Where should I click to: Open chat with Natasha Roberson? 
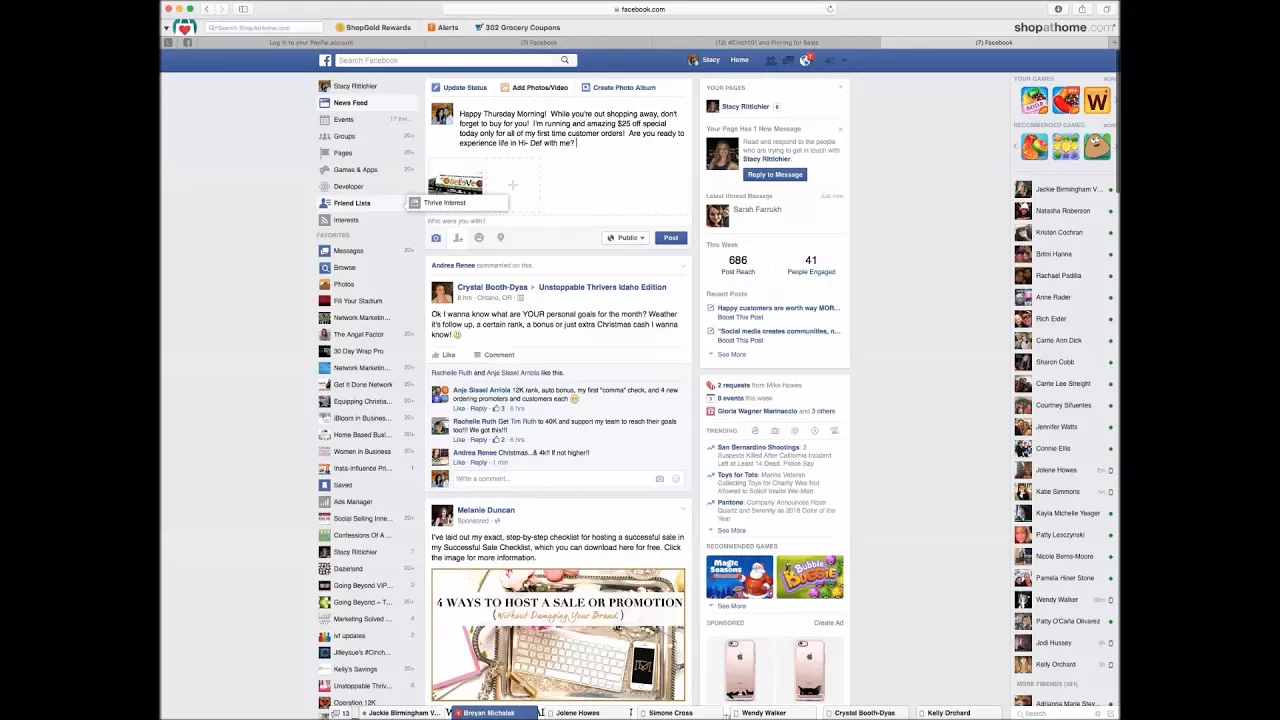[1063, 211]
